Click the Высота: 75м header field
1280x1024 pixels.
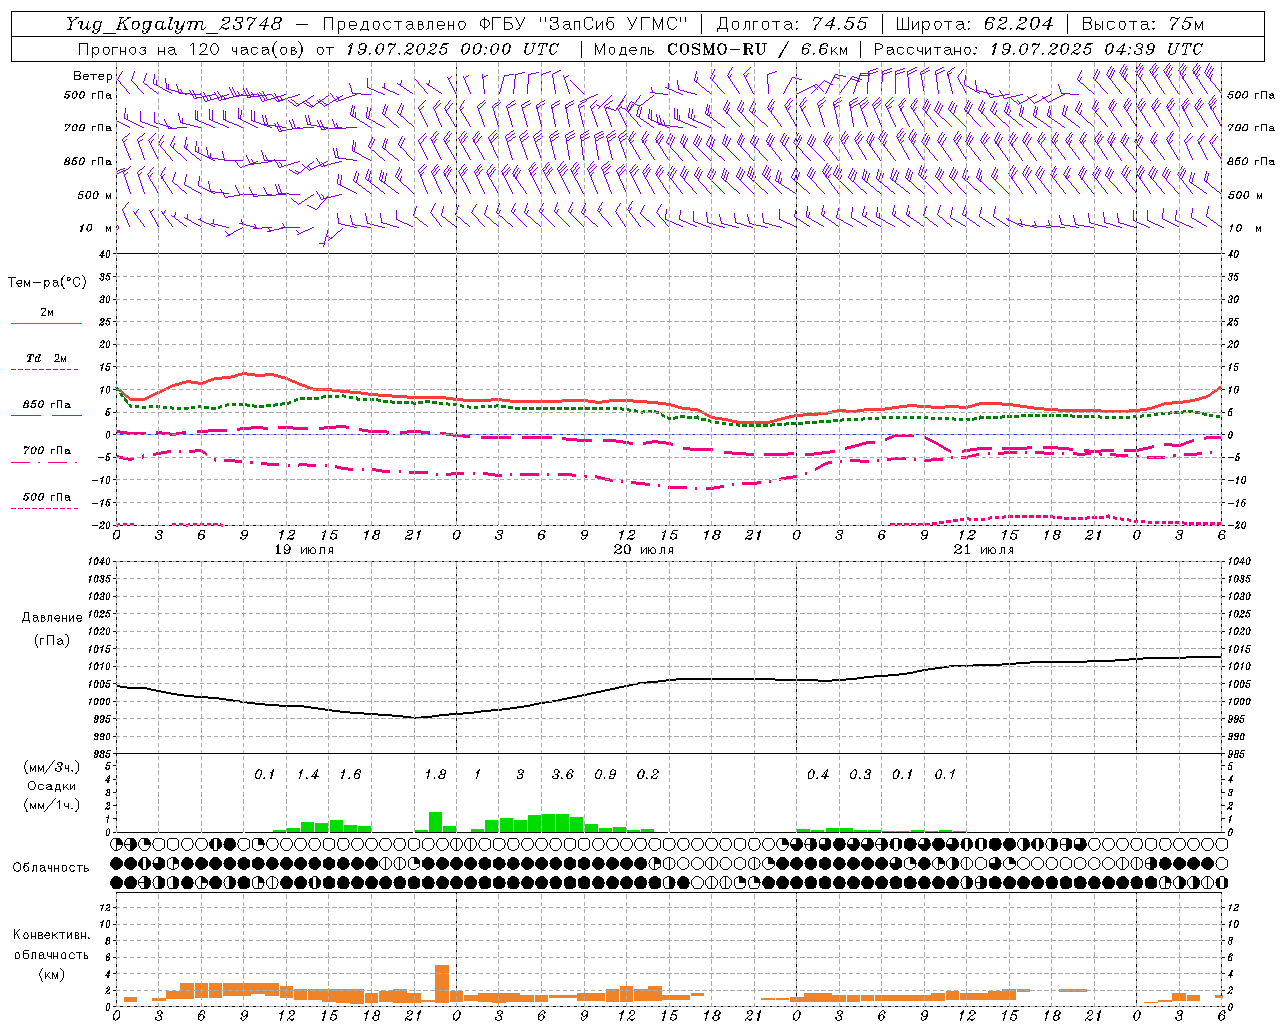point(1143,23)
